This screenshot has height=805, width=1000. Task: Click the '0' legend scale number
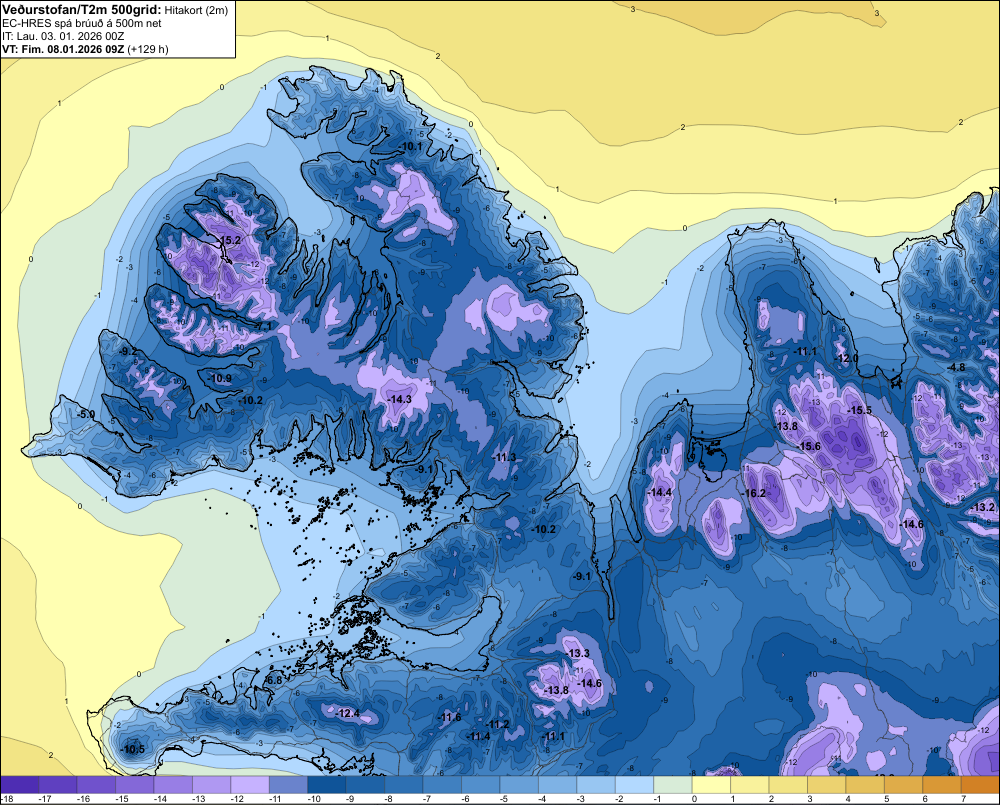[695, 799]
